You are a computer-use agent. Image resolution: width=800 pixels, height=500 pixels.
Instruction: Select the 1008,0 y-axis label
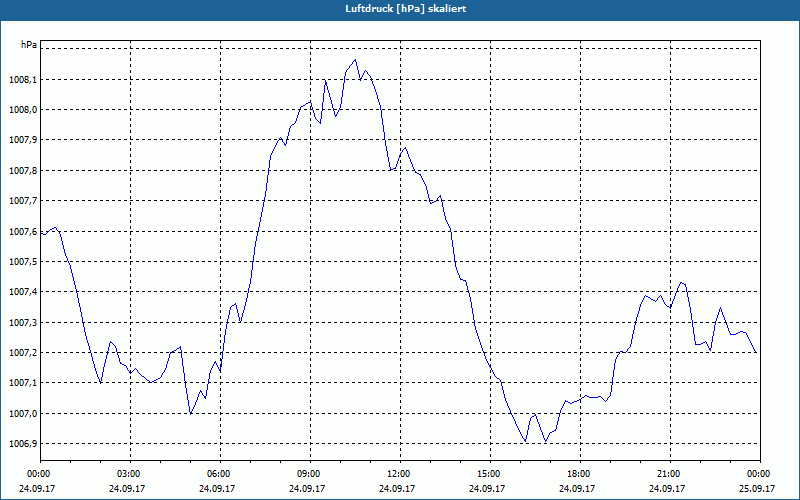pos(23,110)
